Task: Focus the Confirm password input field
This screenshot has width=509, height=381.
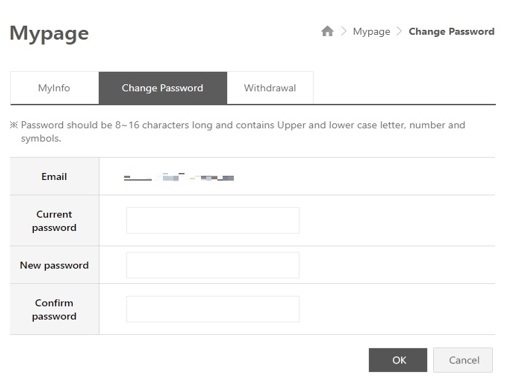Action: point(213,309)
